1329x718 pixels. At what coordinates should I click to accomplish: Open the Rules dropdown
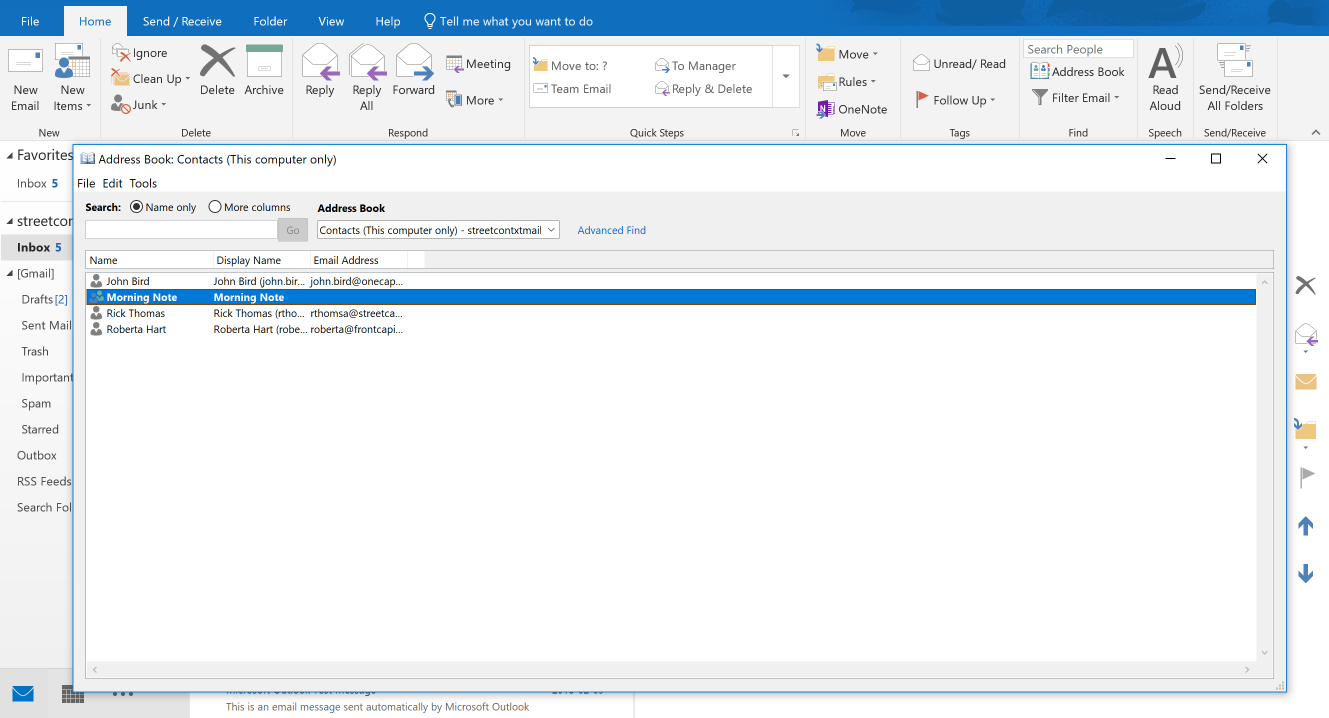(846, 82)
